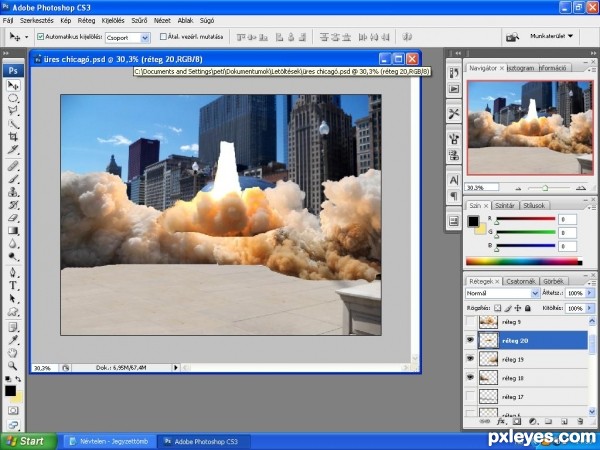Delete layer using the trash icon
Viewport: 600px width, 450px height.
tap(580, 421)
